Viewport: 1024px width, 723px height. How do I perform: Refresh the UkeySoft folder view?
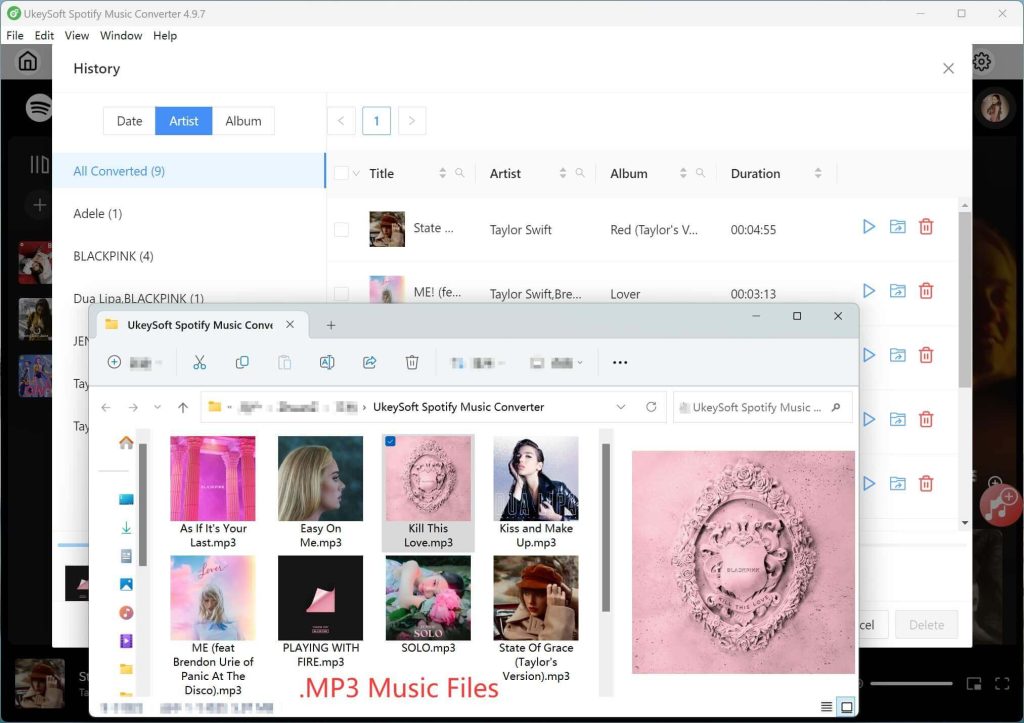pos(651,407)
